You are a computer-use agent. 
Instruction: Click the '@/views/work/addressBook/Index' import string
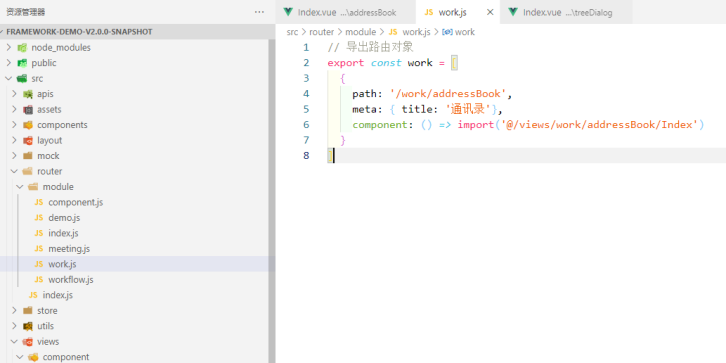click(x=599, y=125)
